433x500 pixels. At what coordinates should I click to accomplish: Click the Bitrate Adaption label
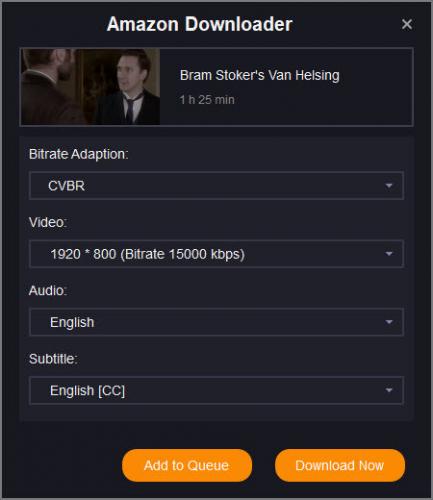click(79, 154)
